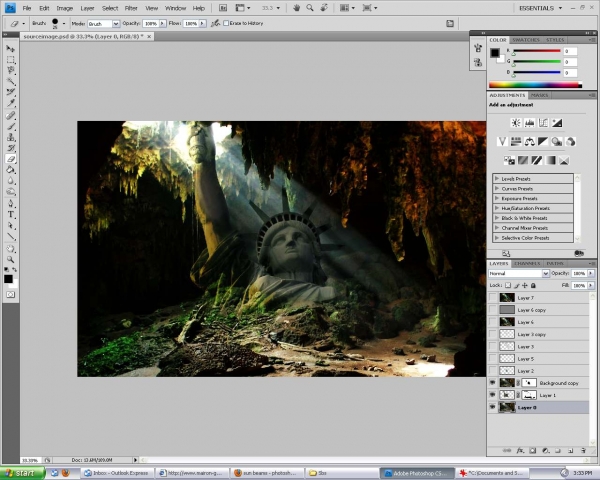
Task: Add an Exposure adjustment
Action: pyautogui.click(x=557, y=123)
